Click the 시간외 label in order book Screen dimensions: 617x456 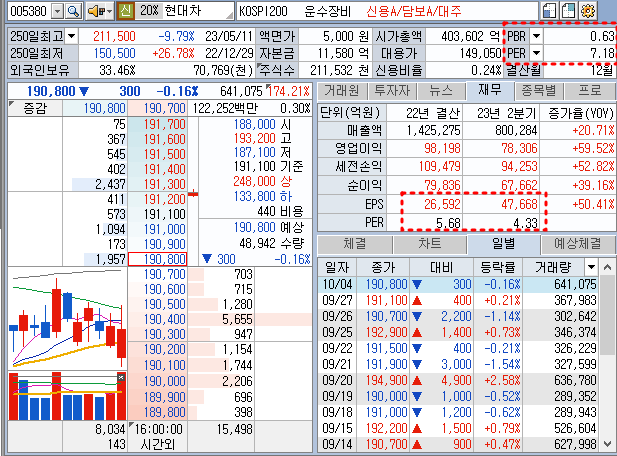pyautogui.click(x=157, y=445)
